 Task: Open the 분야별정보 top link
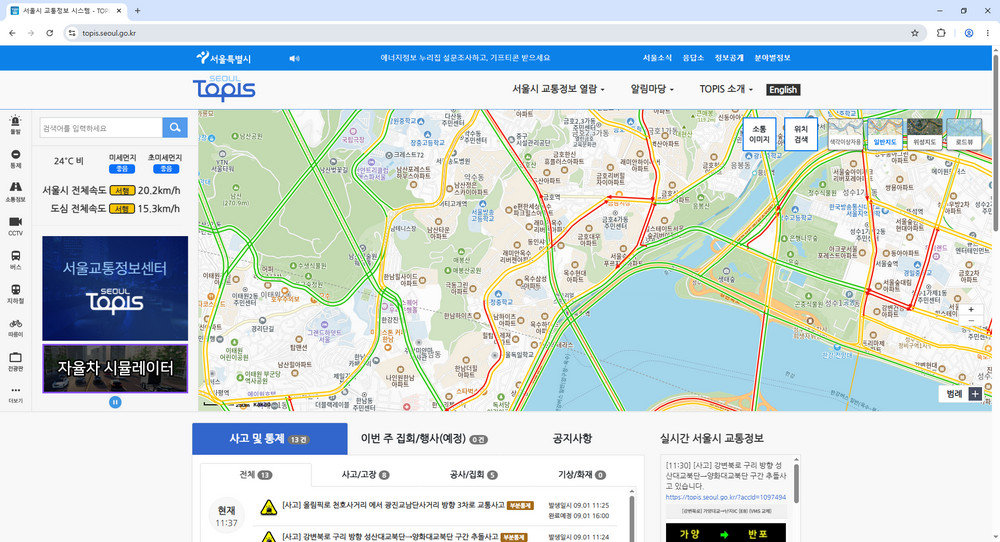[x=772, y=58]
